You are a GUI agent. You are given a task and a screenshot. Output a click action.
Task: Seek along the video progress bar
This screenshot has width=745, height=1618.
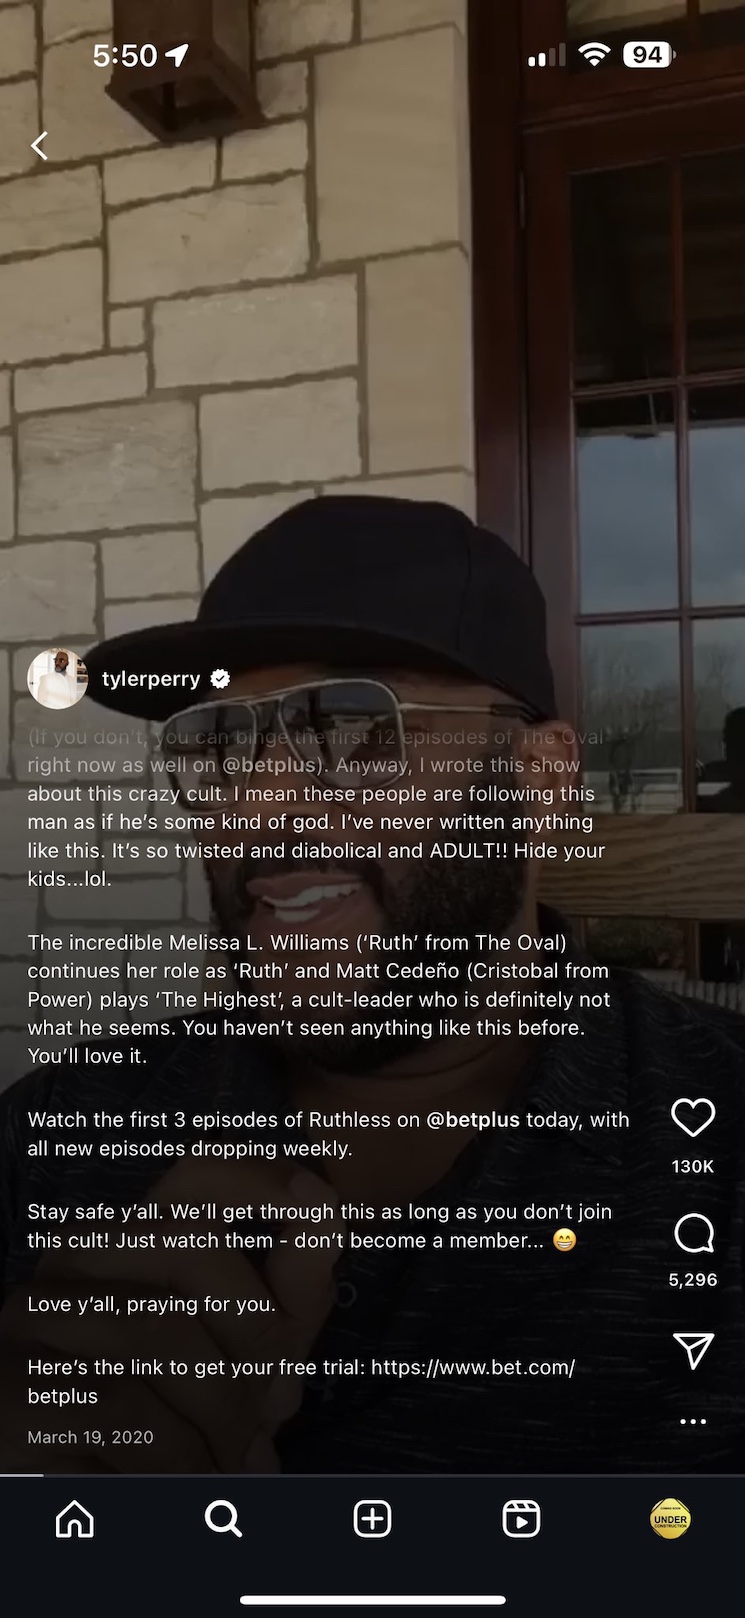coord(372,1475)
